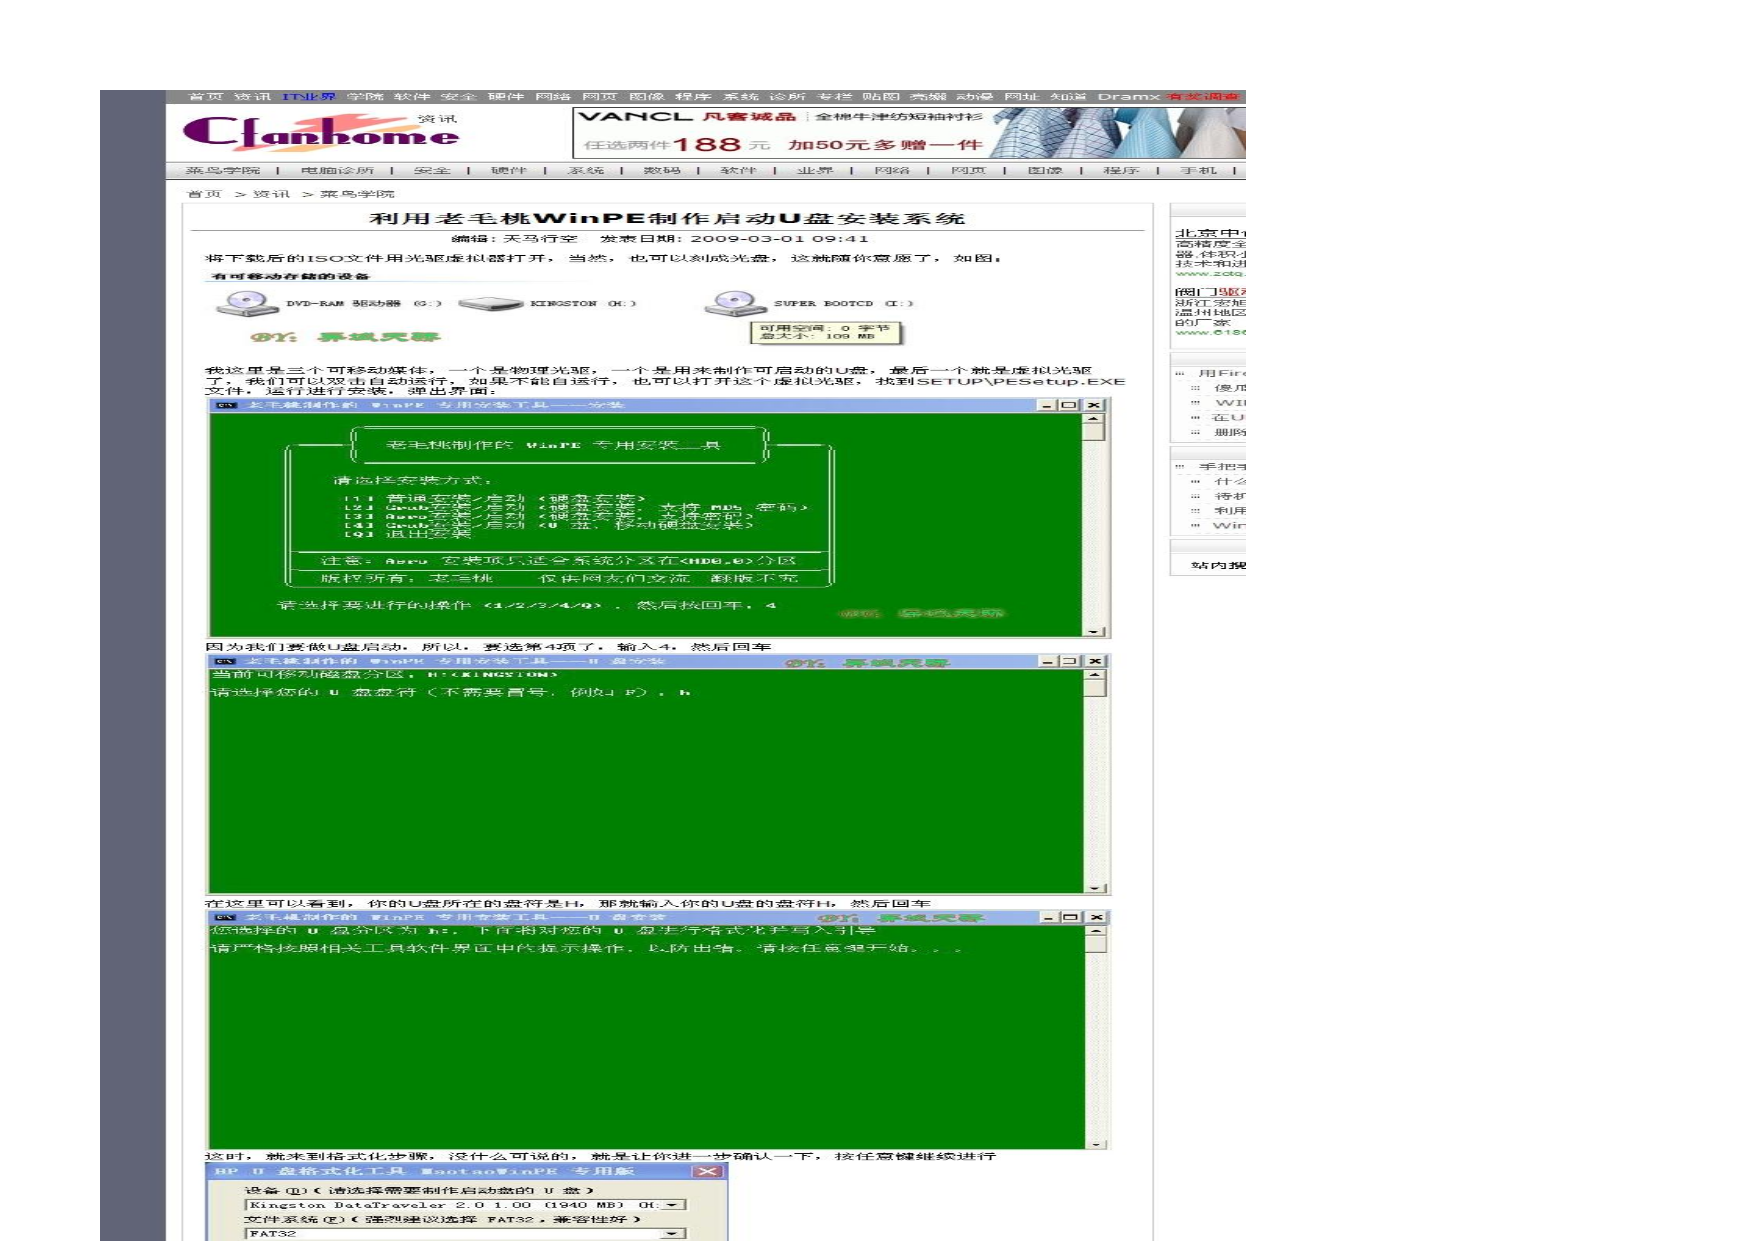Viewport: 1754px width, 1241px height.
Task: Click the text 当前可移动磁盘分区 H:(KINGSTON)
Action: (386, 675)
